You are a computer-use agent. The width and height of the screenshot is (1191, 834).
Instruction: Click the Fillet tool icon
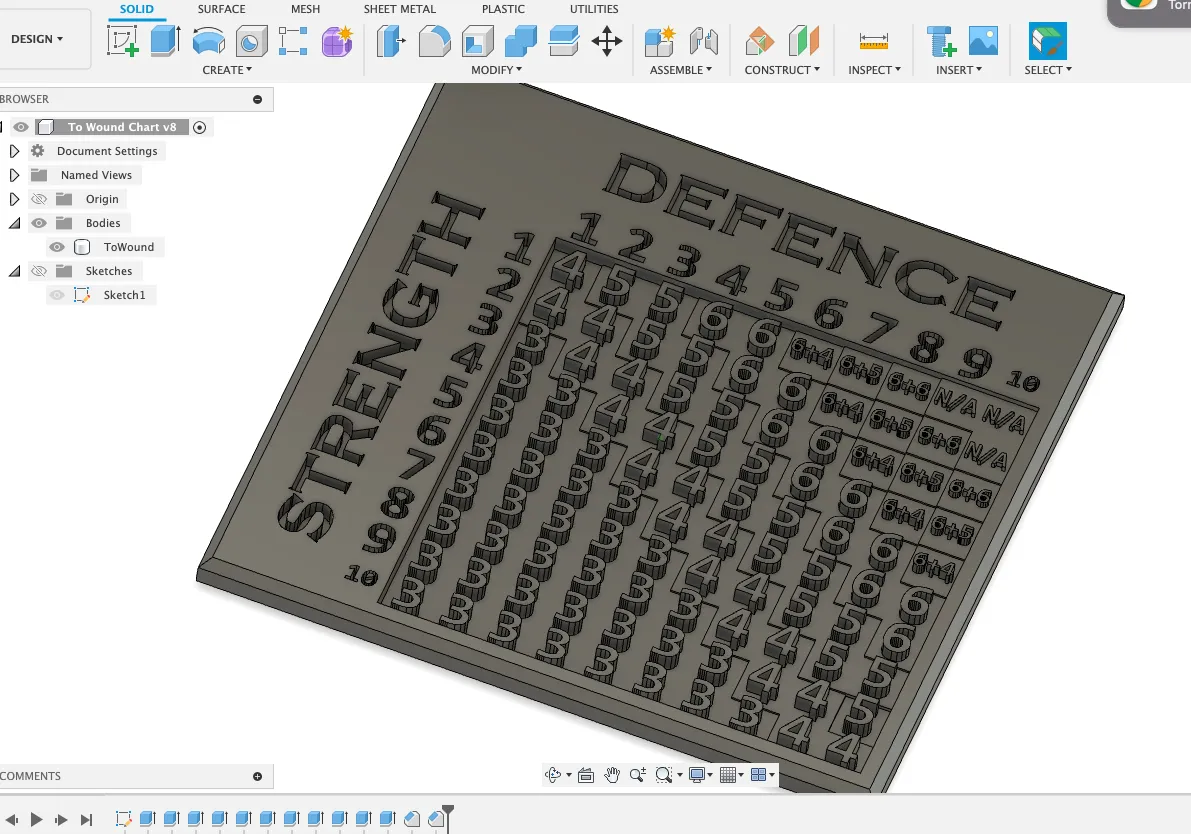click(x=434, y=41)
